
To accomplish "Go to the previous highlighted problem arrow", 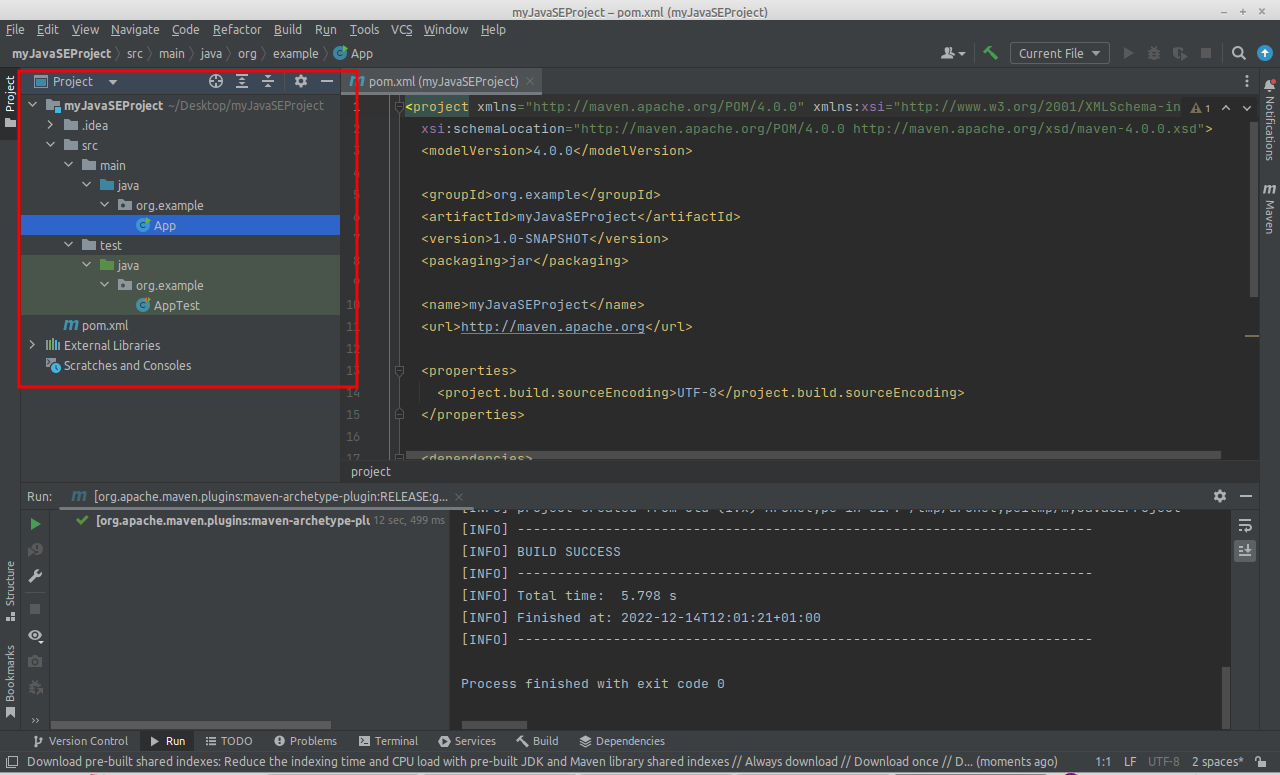I will [x=1226, y=108].
